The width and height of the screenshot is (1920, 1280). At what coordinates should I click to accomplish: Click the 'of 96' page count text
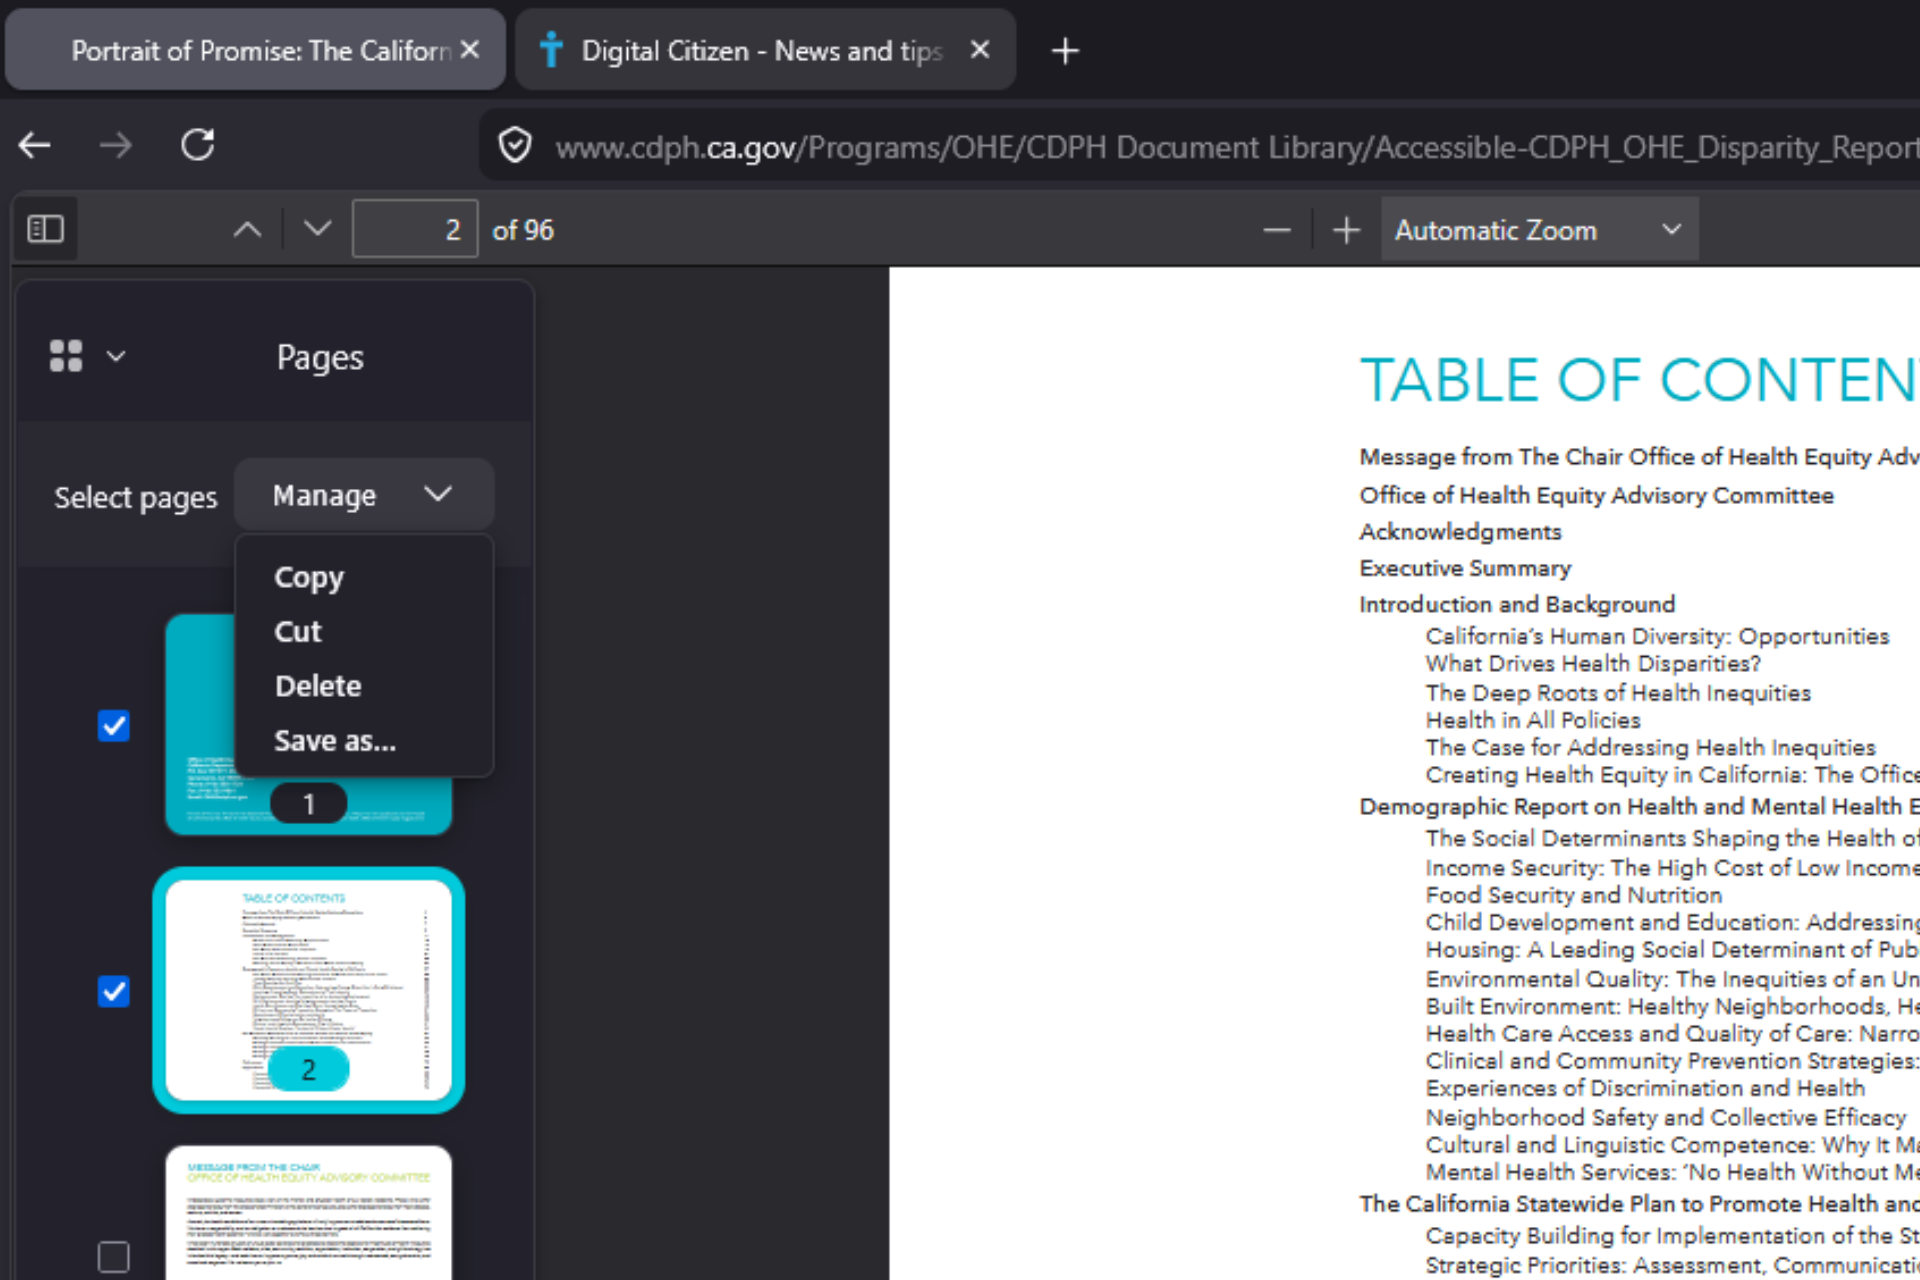tap(522, 230)
